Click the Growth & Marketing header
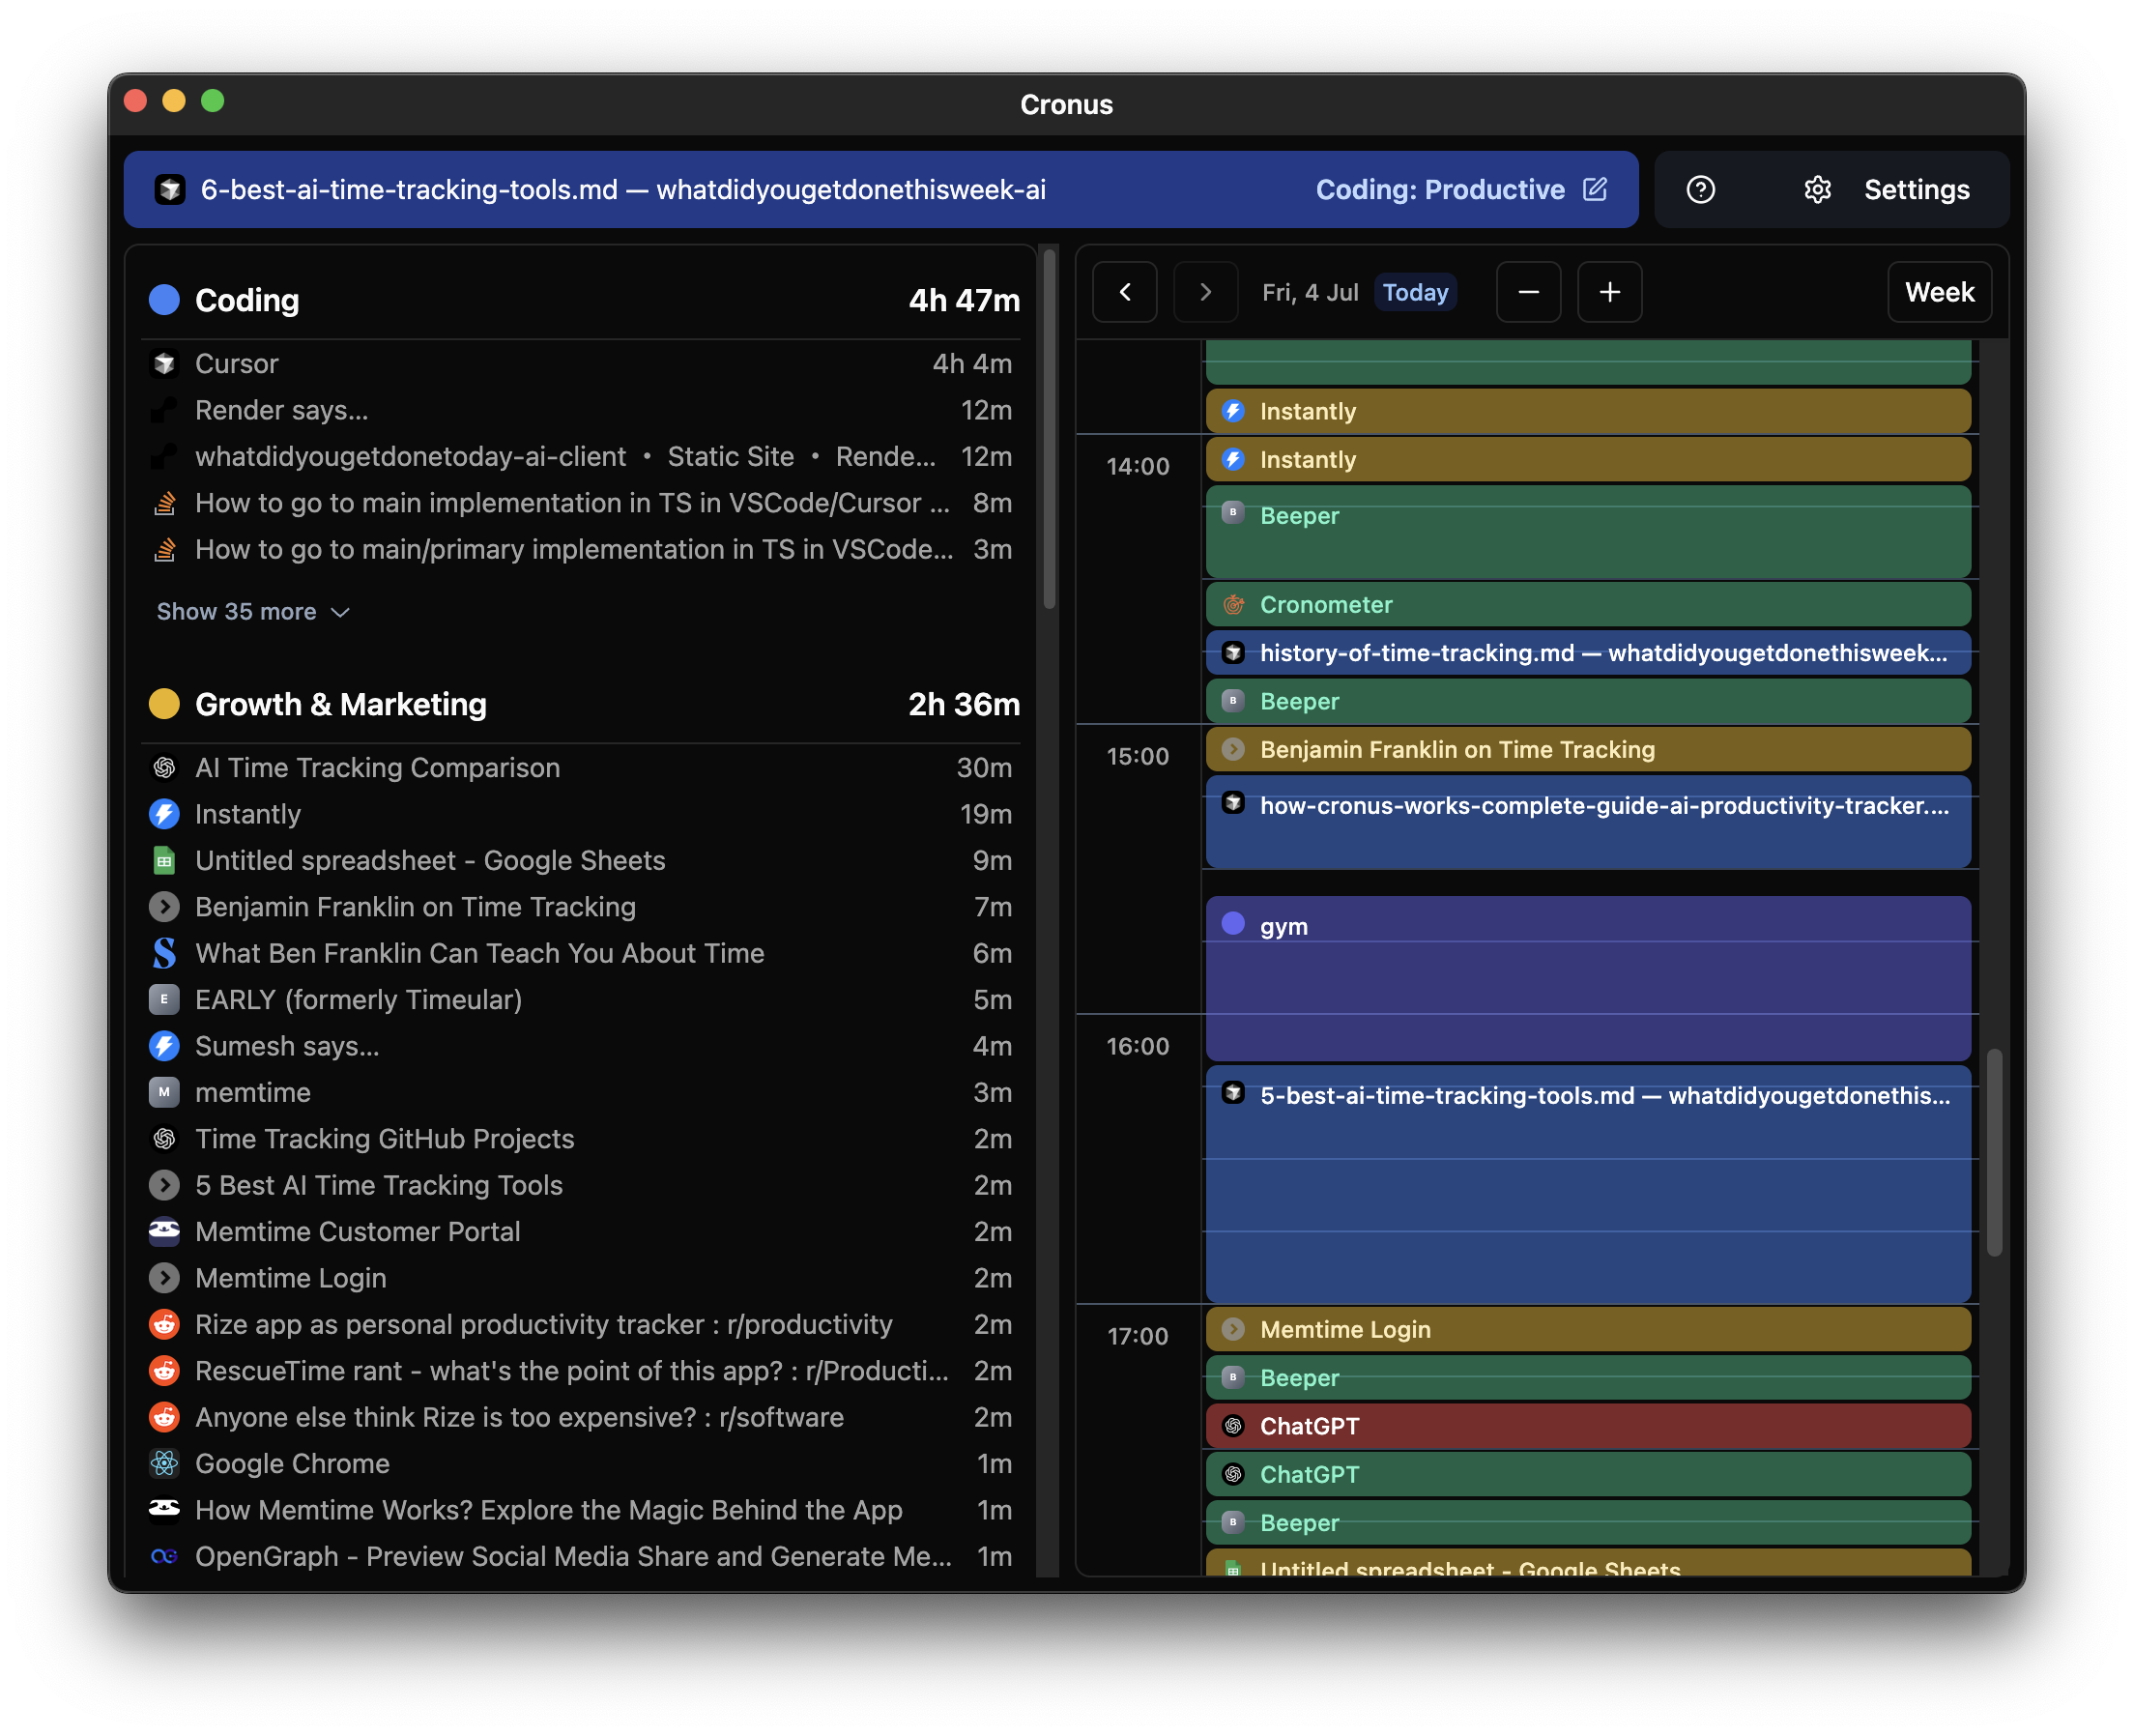 [x=580, y=704]
